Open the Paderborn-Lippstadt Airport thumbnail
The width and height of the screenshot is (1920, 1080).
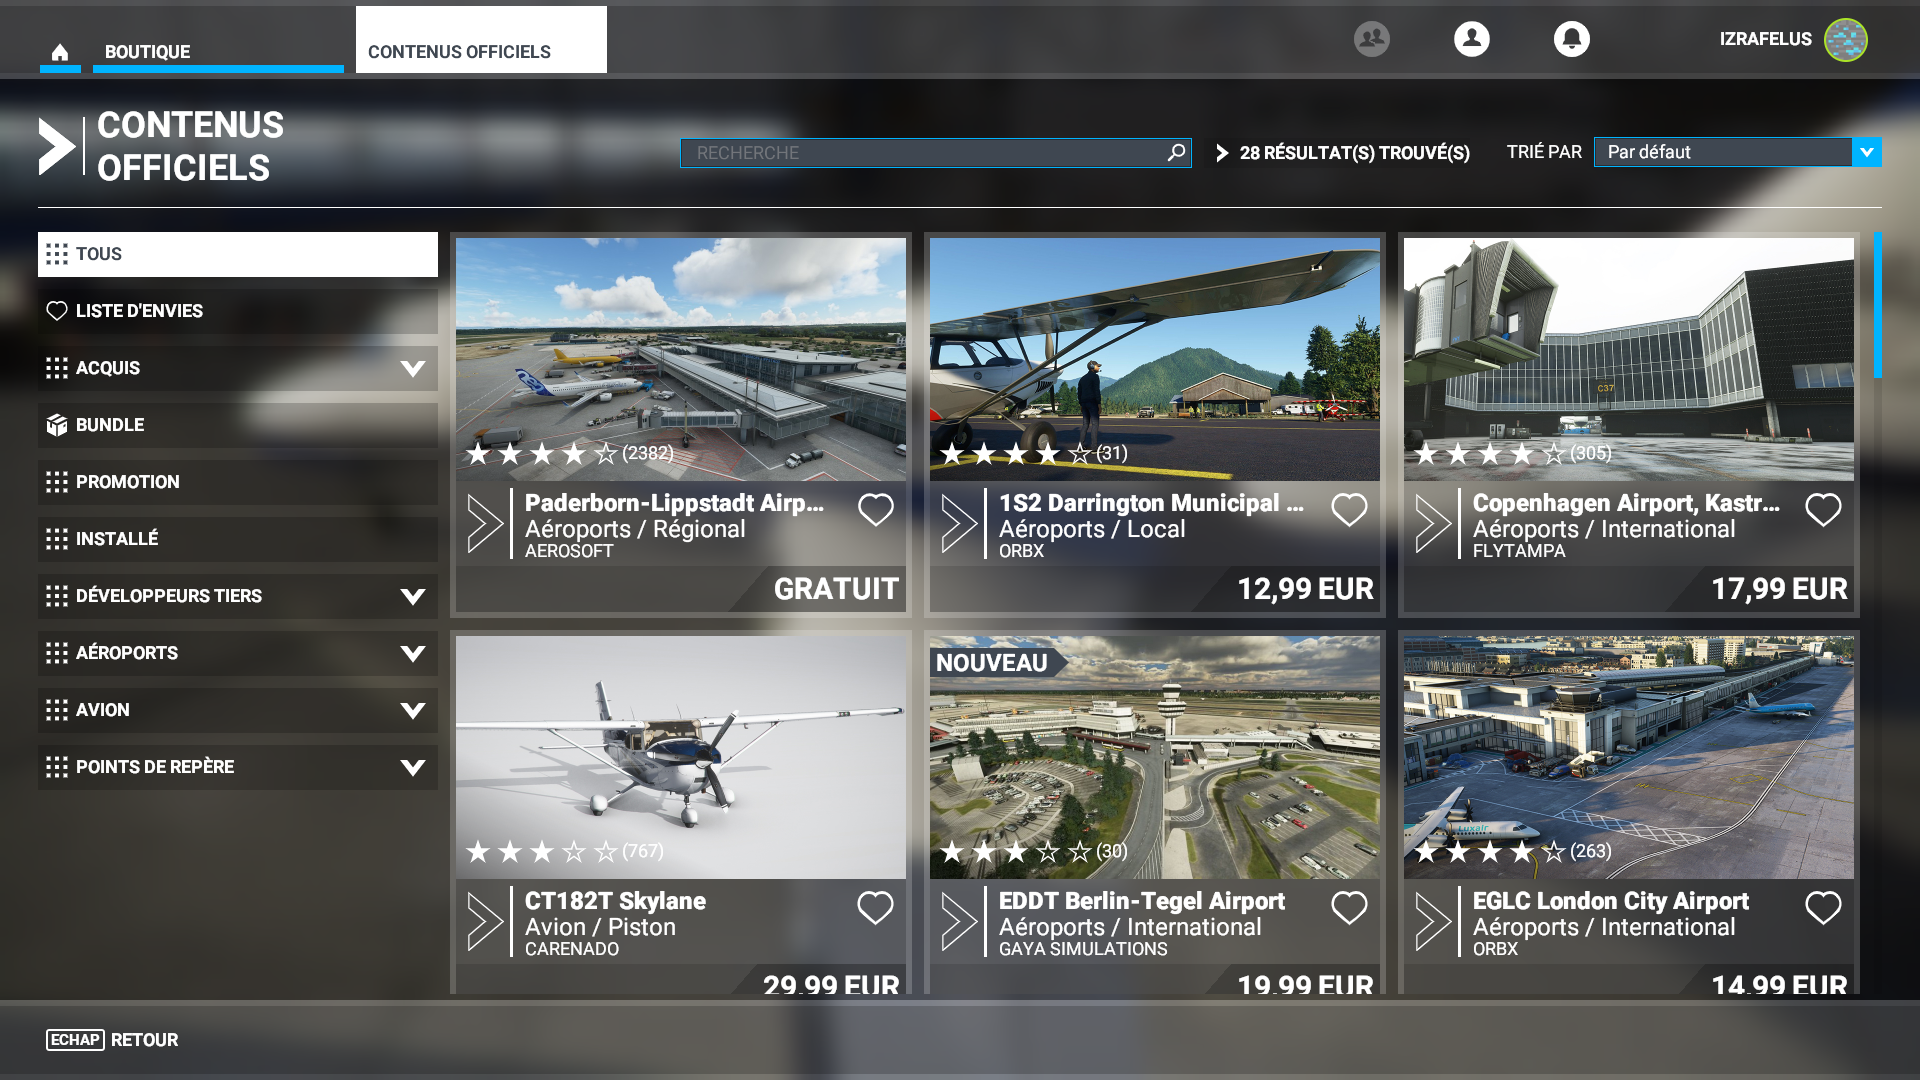tap(681, 359)
